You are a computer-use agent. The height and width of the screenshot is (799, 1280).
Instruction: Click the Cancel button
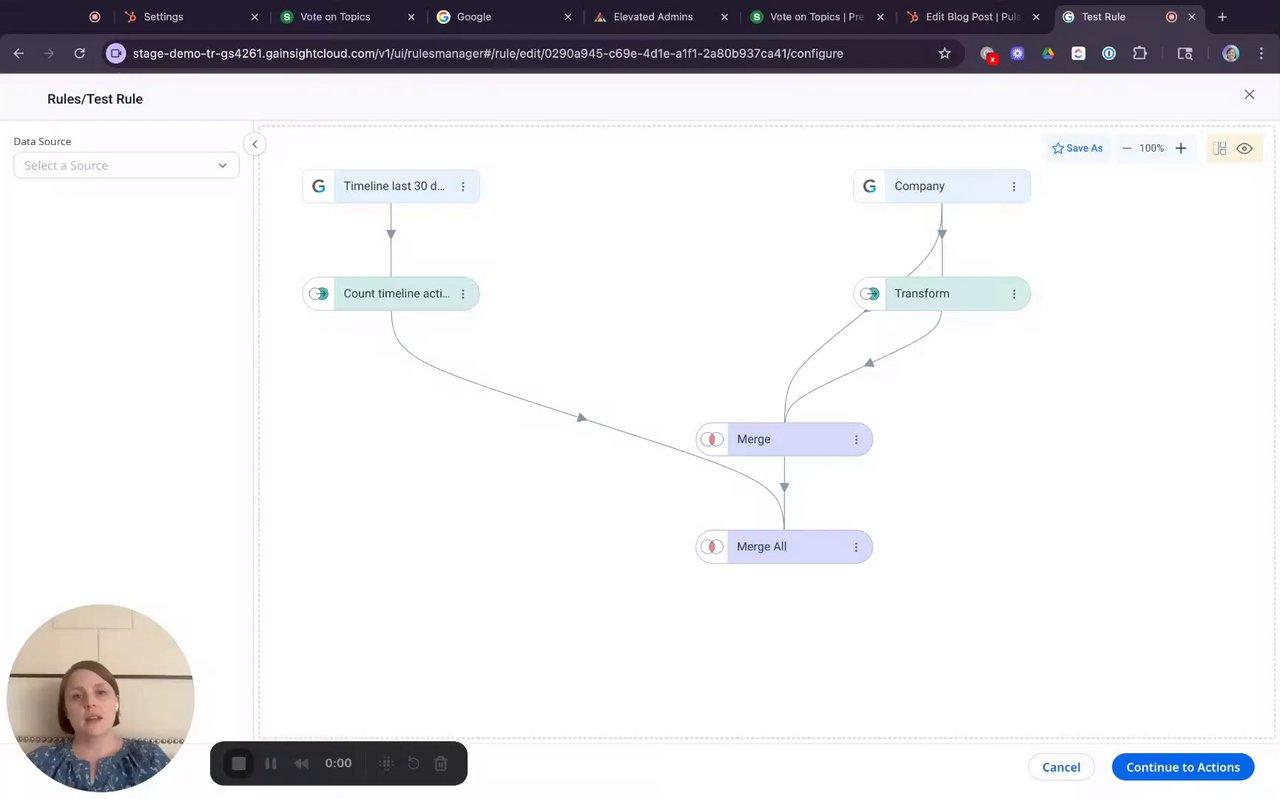click(x=1061, y=767)
